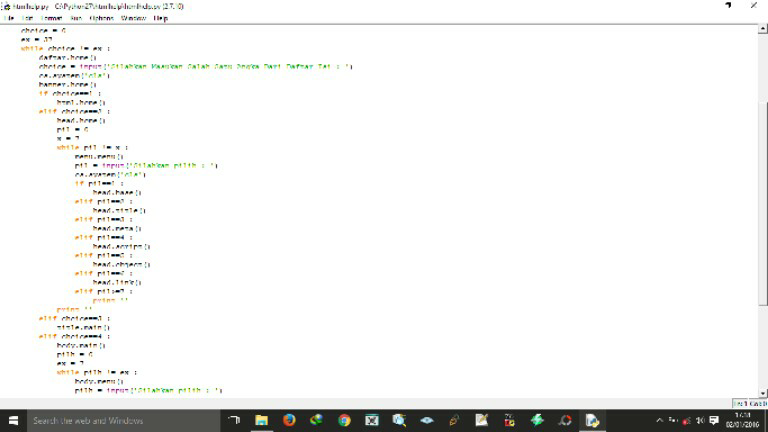Open the File menu

pyautogui.click(x=9, y=18)
